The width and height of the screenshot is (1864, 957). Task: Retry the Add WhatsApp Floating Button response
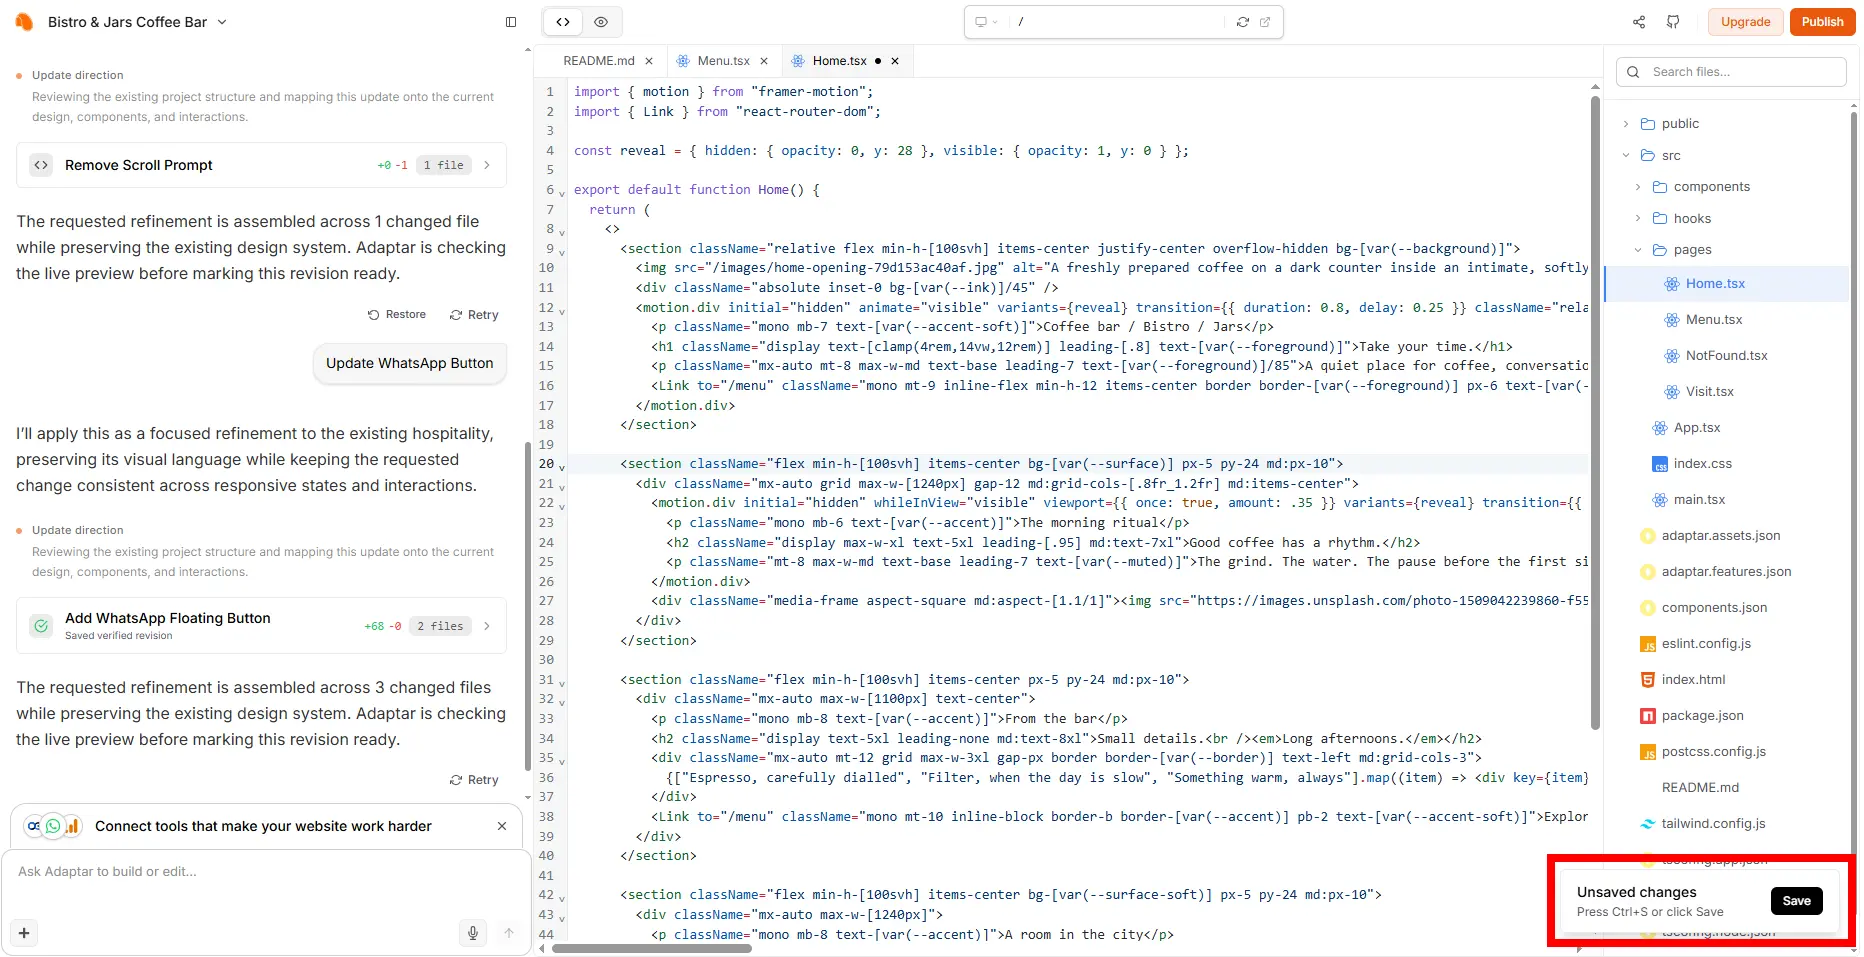pos(474,780)
